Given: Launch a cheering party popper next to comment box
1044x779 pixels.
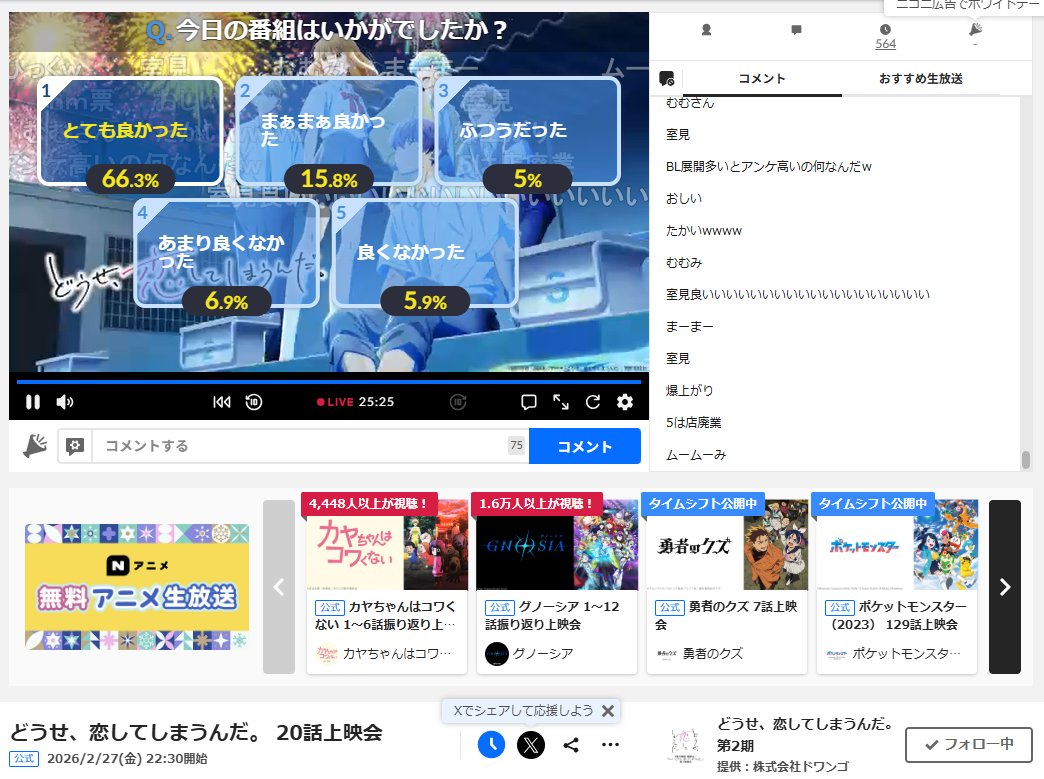Looking at the screenshot, I should (33, 445).
